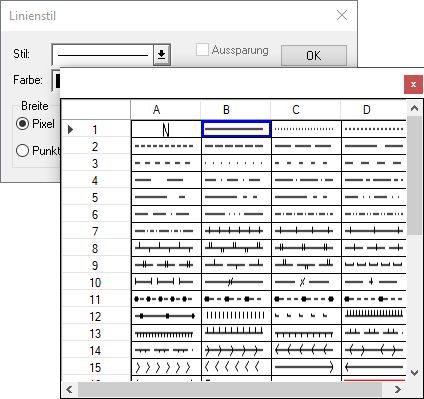
Task: Select the sparse dotted line in cell B3
Action: (236, 163)
